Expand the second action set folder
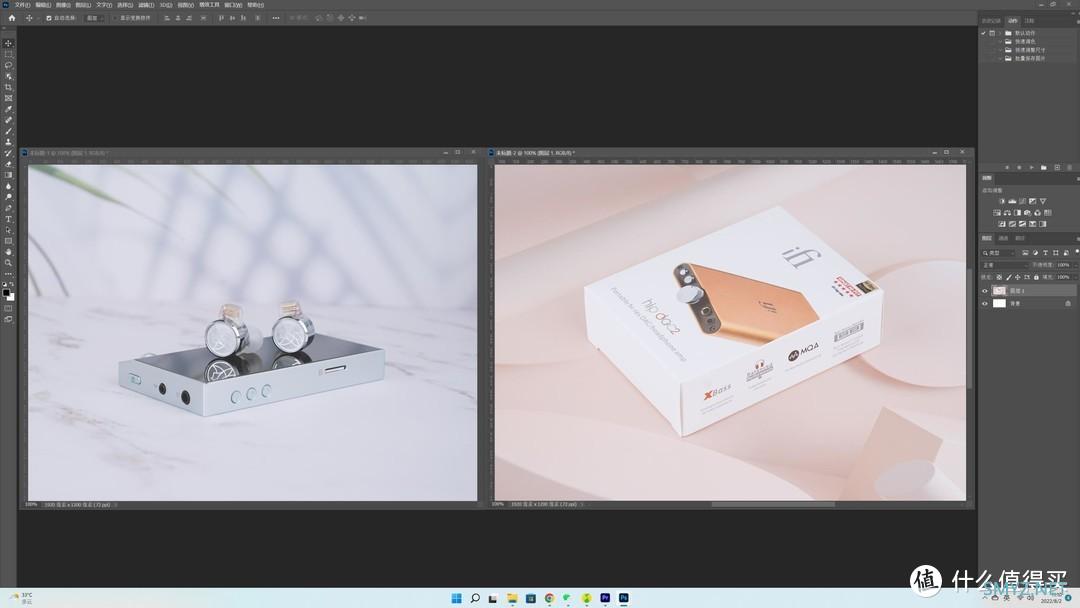The width and height of the screenshot is (1080, 608). click(1000, 41)
